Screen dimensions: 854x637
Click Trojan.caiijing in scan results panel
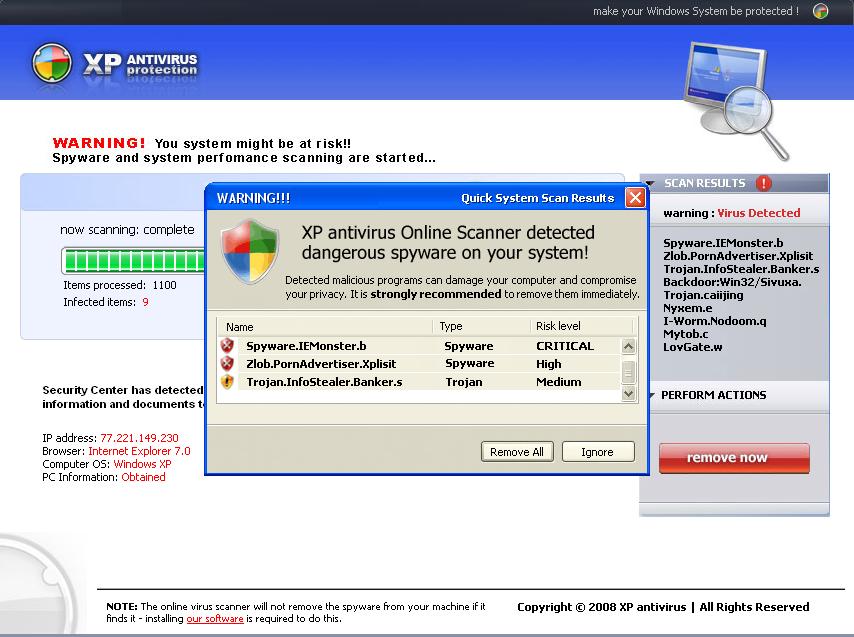703,295
